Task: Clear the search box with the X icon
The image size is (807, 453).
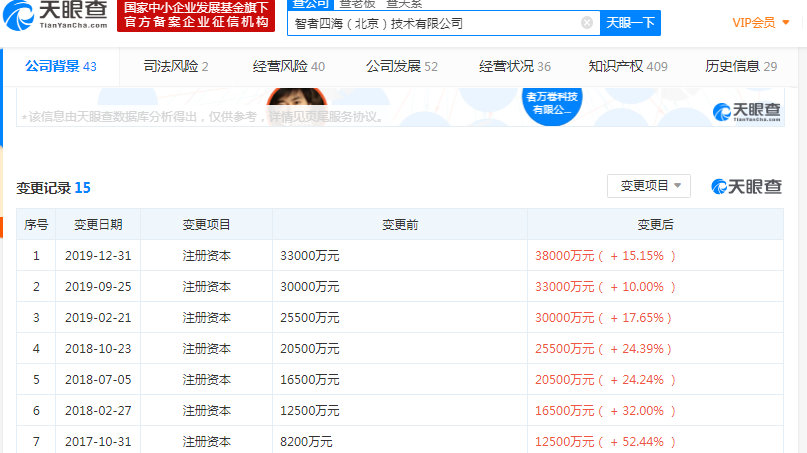Action: click(587, 23)
